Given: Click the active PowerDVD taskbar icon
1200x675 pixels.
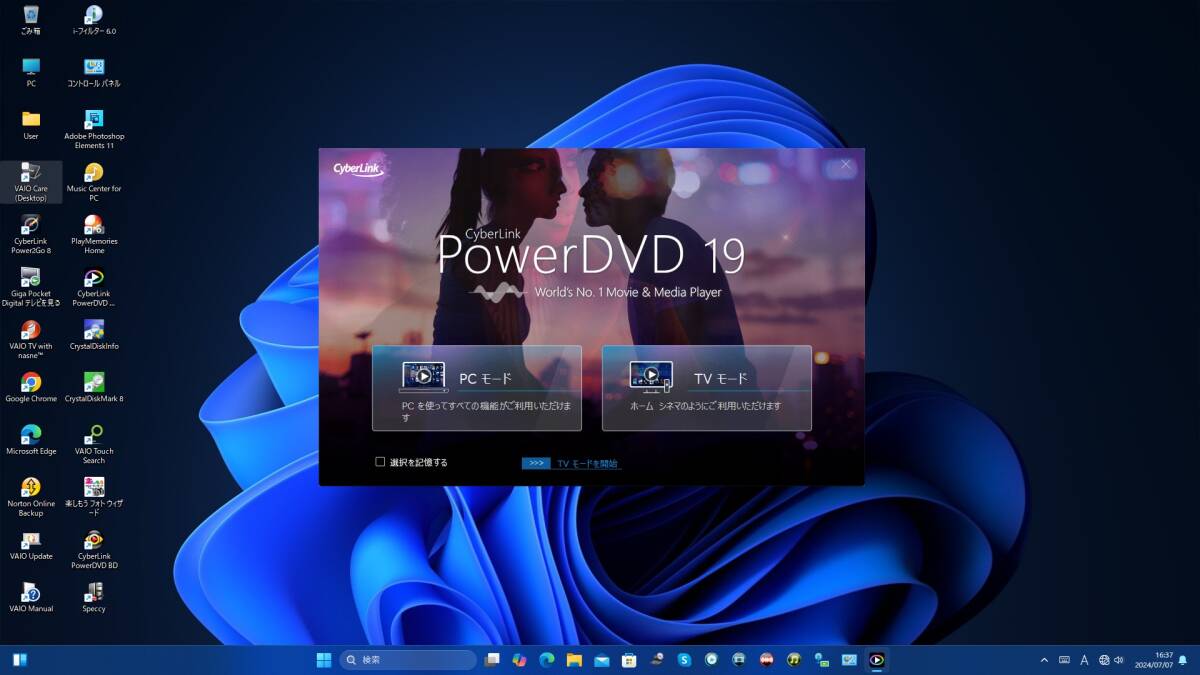Looking at the screenshot, I should coord(876,660).
